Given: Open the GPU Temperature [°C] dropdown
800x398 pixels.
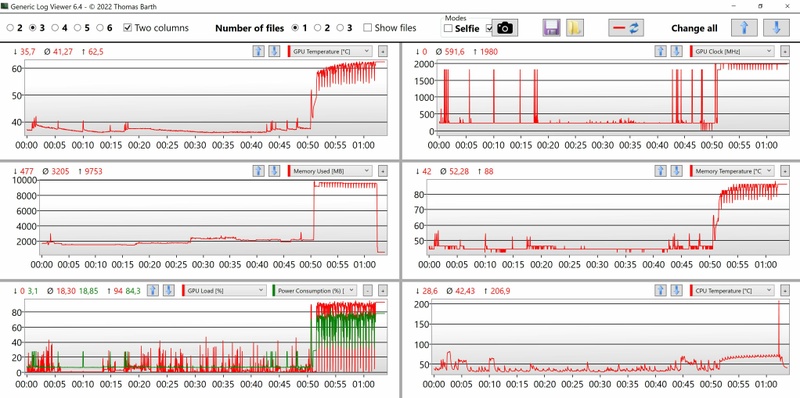Looking at the screenshot, I should coord(330,51).
